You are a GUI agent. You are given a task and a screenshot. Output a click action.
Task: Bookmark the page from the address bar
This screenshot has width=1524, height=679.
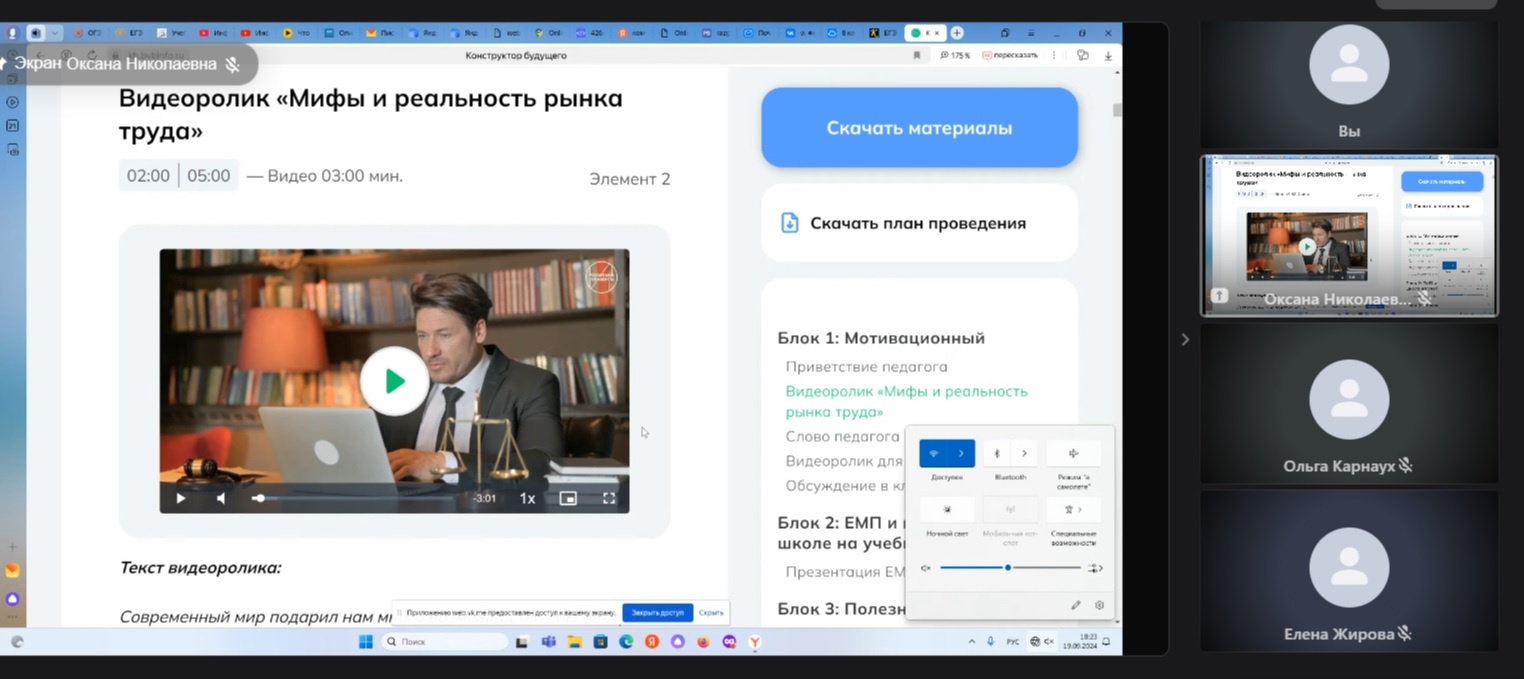point(916,55)
